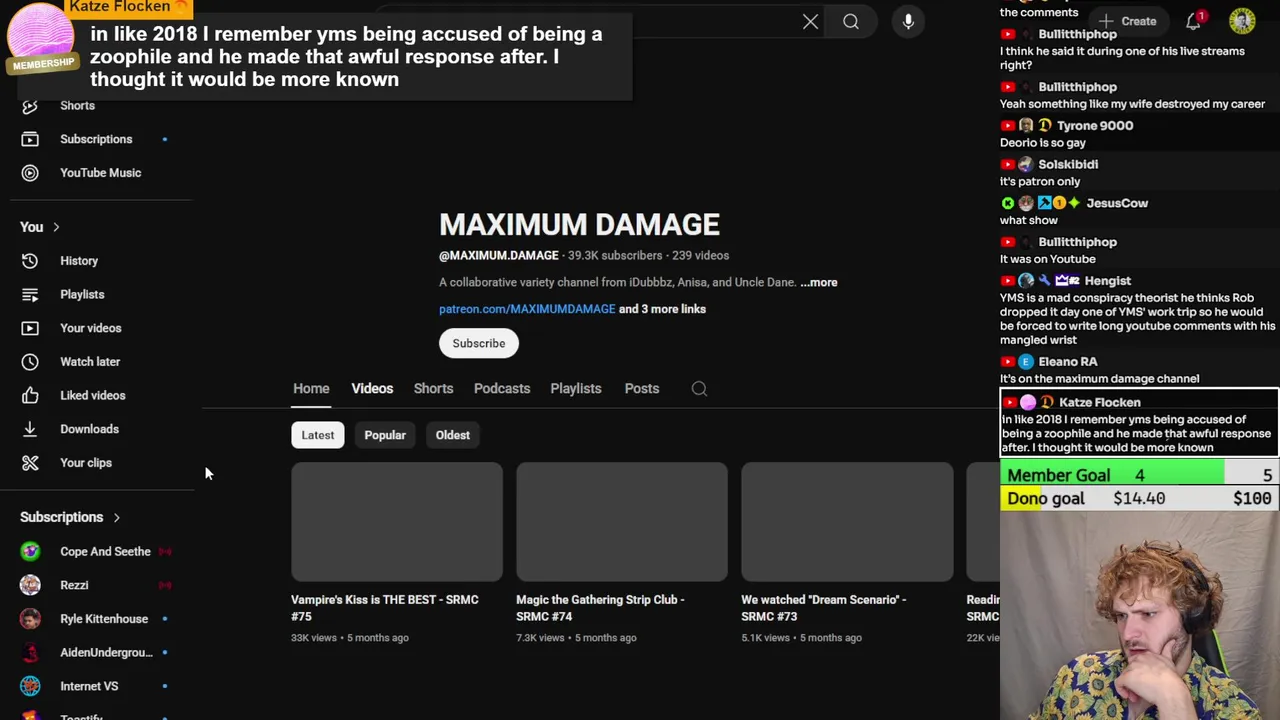1280x720 pixels.
Task: Search within channel using magnifier icon
Action: coord(699,389)
